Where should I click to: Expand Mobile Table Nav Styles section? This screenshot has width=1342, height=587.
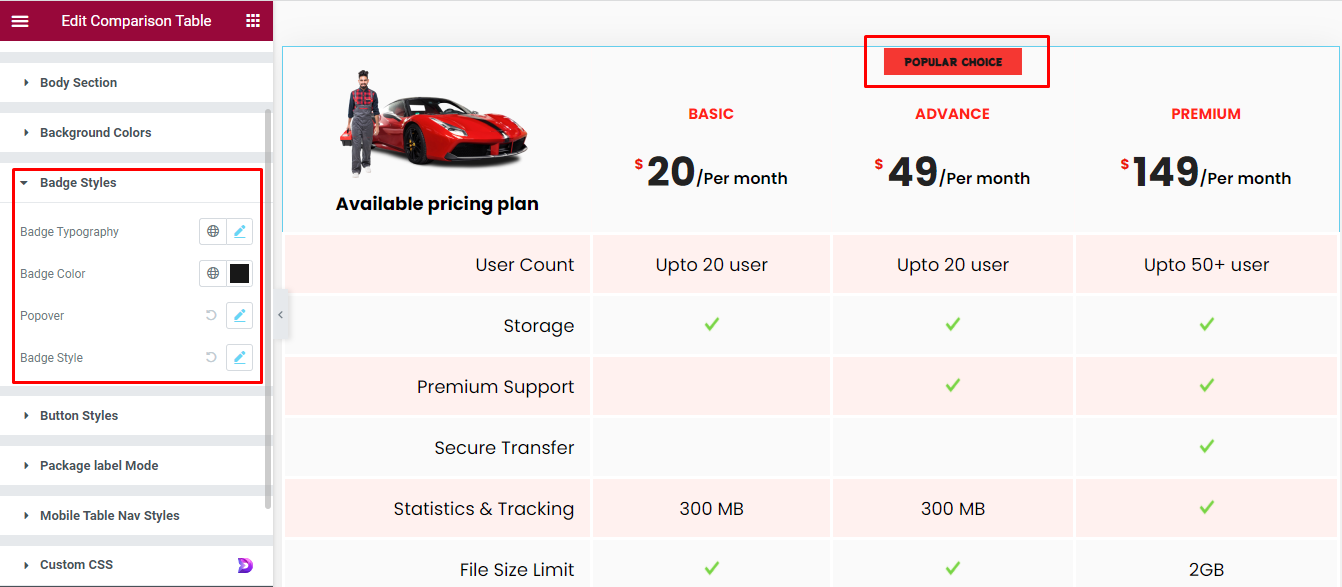pos(109,516)
